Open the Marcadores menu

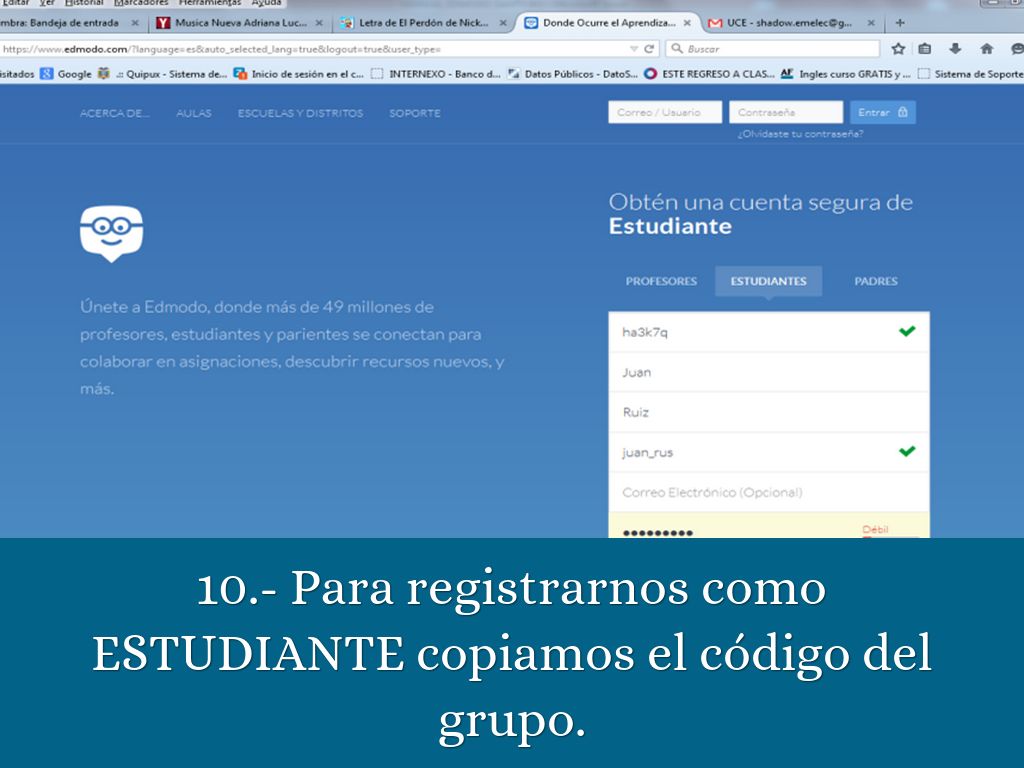140,3
